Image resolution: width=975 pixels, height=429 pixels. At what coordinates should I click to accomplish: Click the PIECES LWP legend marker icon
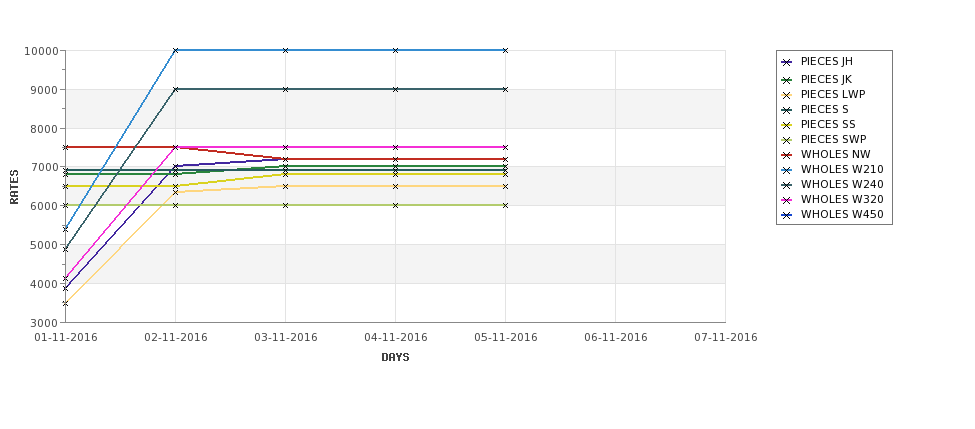[x=787, y=95]
